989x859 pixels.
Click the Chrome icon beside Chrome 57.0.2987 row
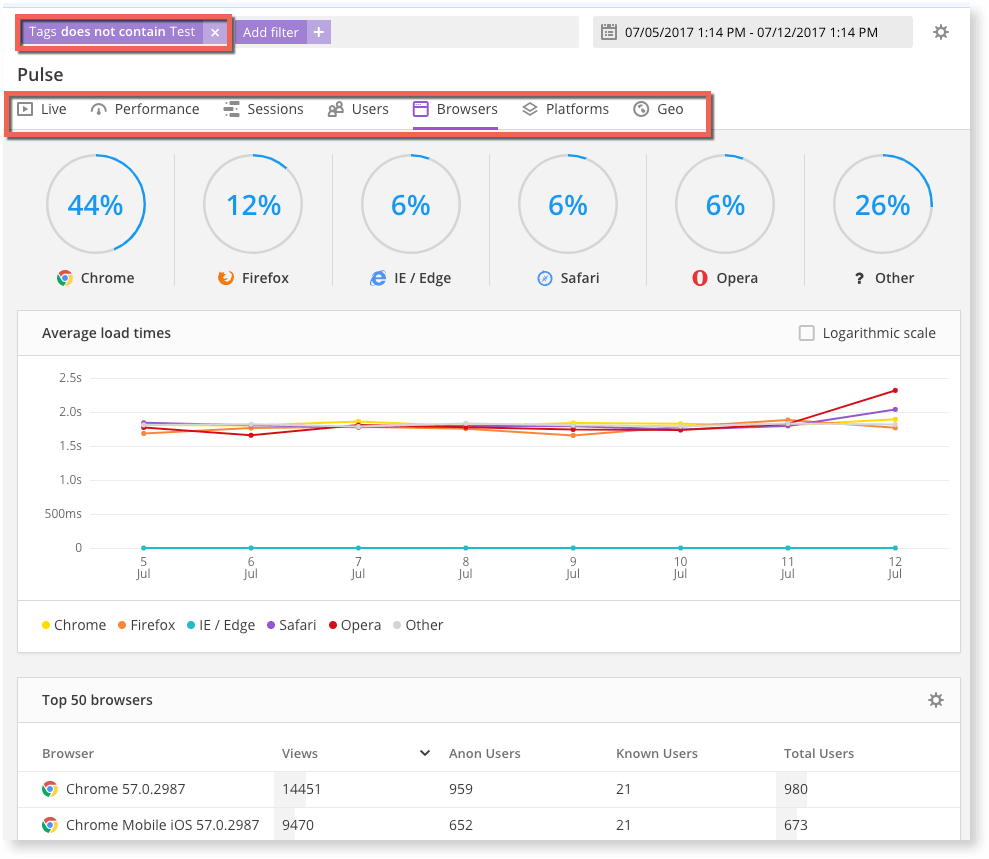tap(51, 789)
